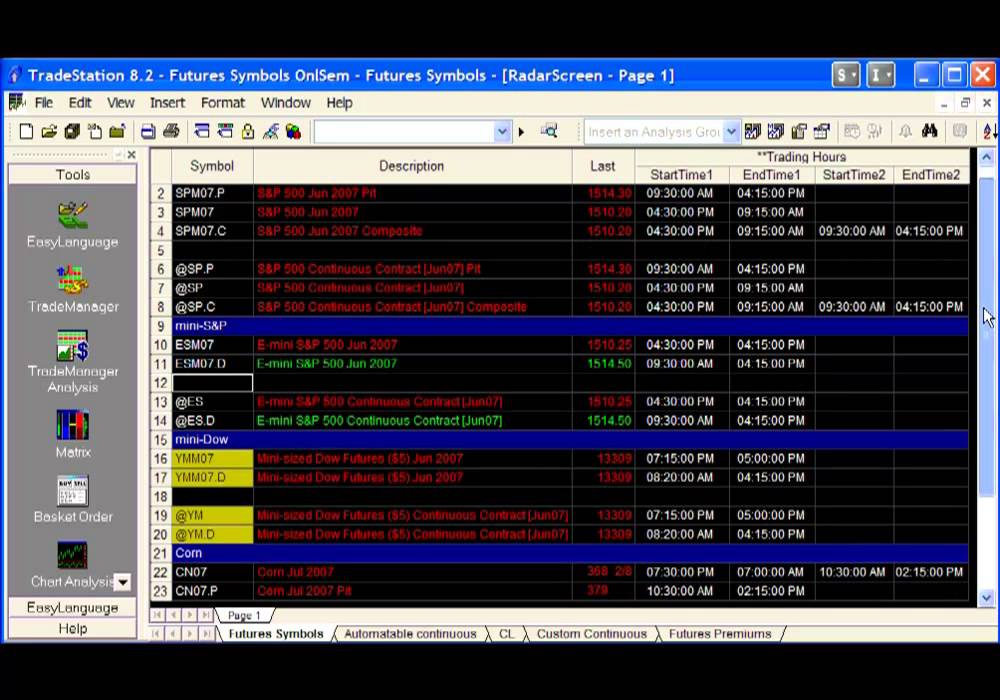Image resolution: width=1000 pixels, height=700 pixels.
Task: Click the 'Corn Jul 2007' description cell
Action: click(413, 572)
